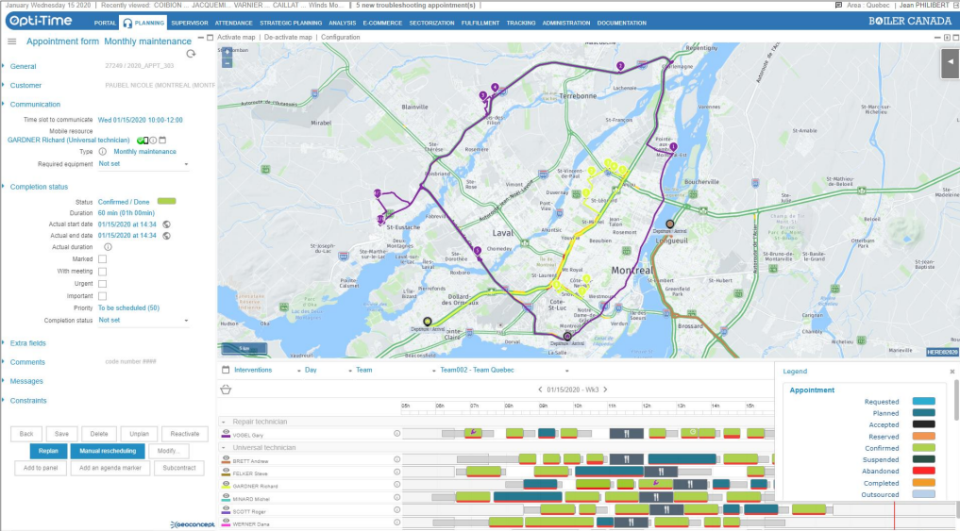Screen dimensions: 960x531
Task: Click the Requested color swatch in legend
Action: tap(924, 402)
